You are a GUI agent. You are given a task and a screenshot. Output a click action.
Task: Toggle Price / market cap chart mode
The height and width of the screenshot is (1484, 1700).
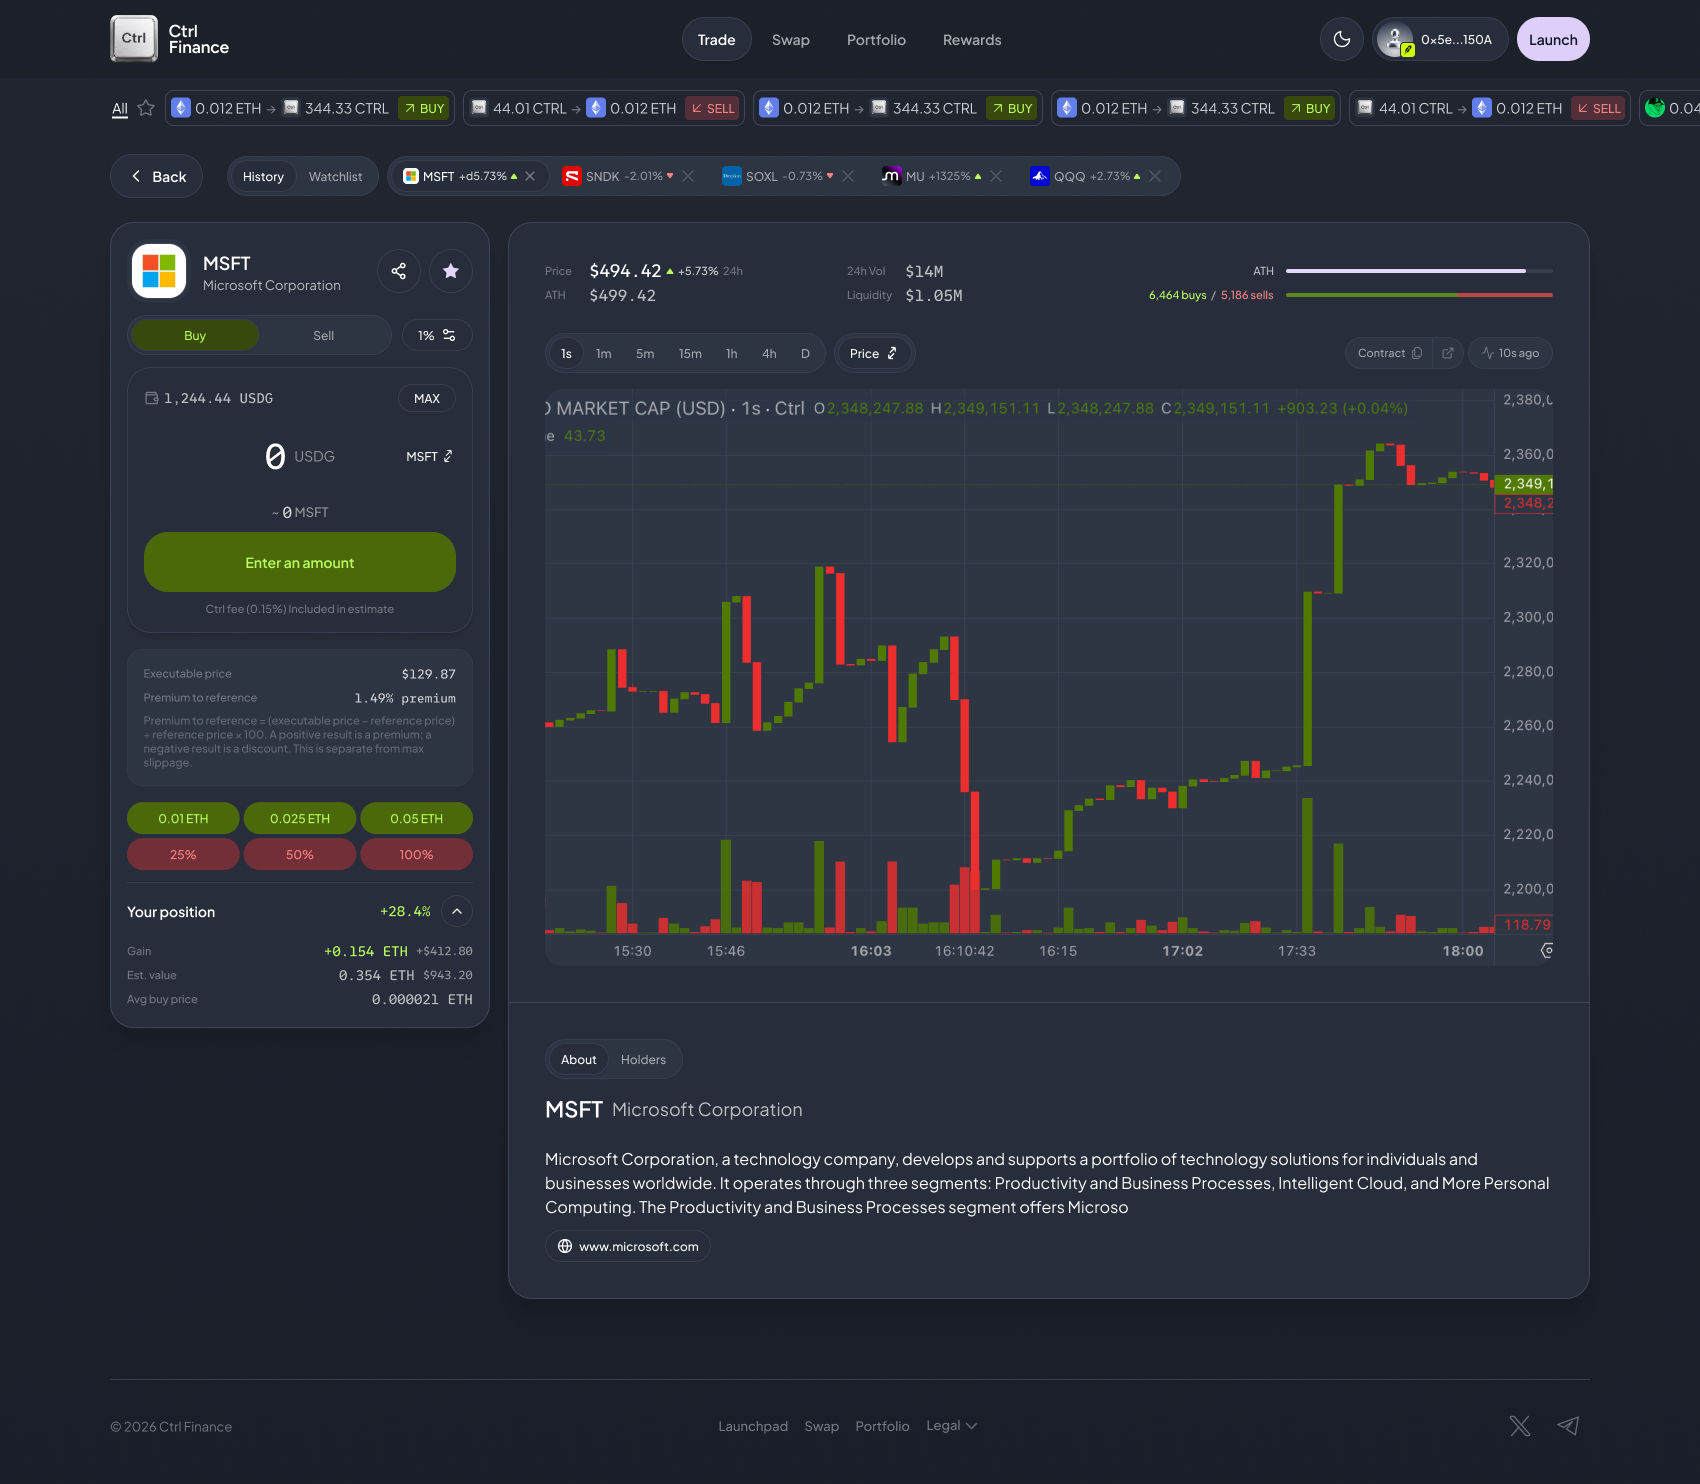[x=874, y=353]
